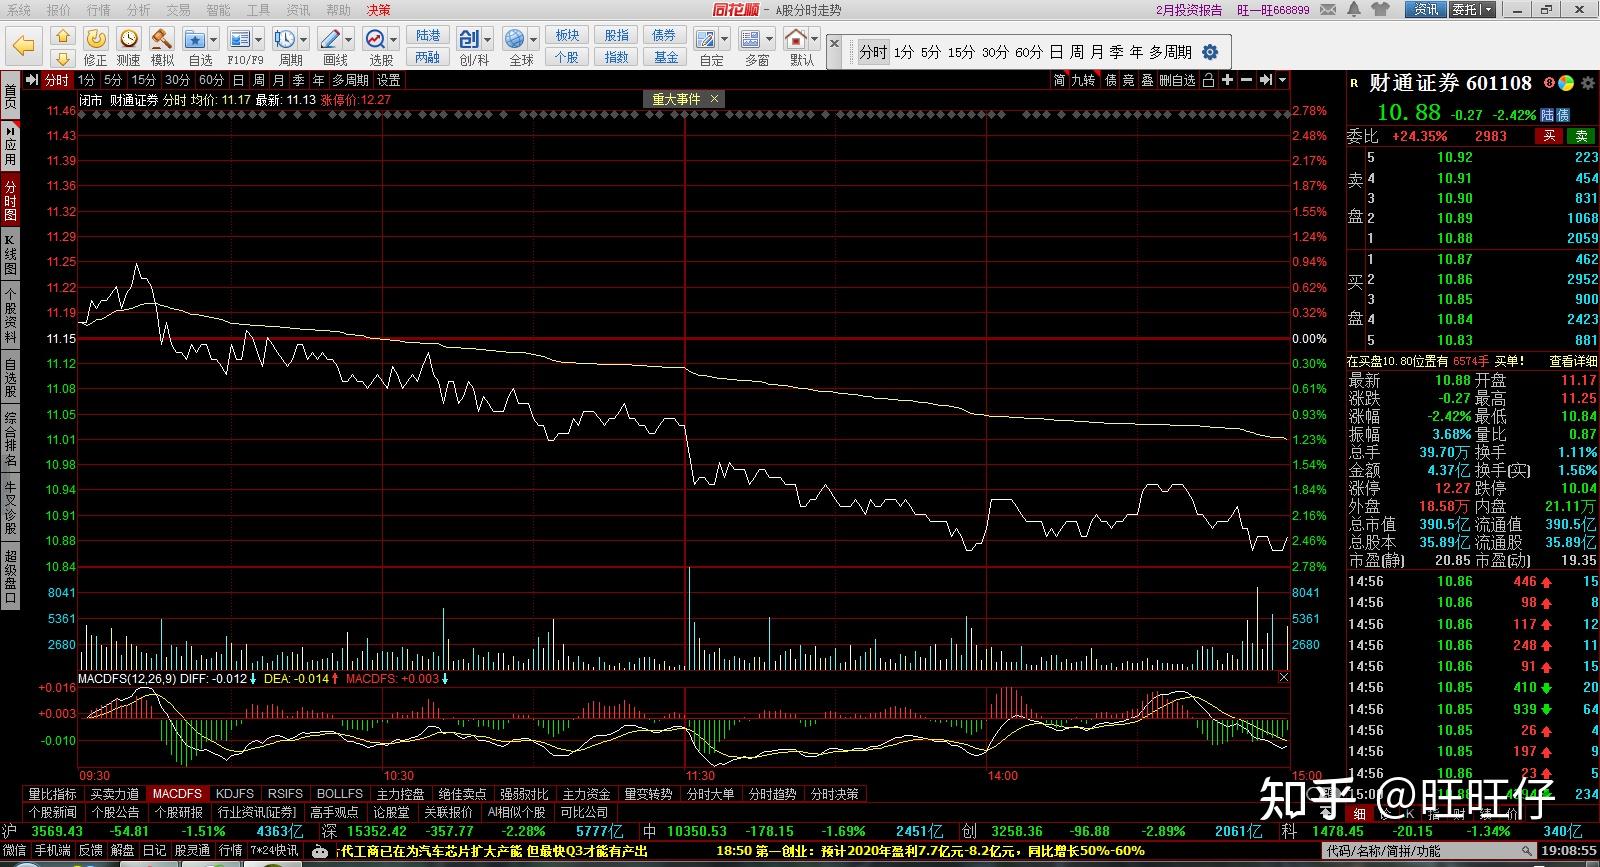The image size is (1600, 867).
Task: Click the 板块 sector button
Action: pyautogui.click(x=567, y=35)
